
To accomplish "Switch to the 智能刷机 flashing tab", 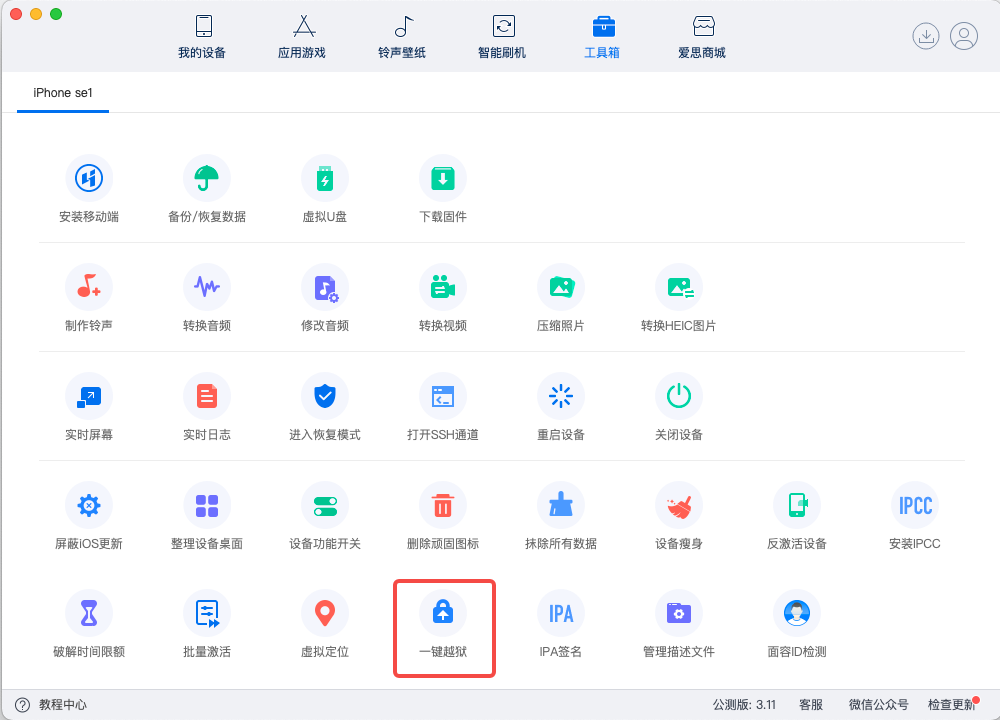I will click(x=503, y=37).
